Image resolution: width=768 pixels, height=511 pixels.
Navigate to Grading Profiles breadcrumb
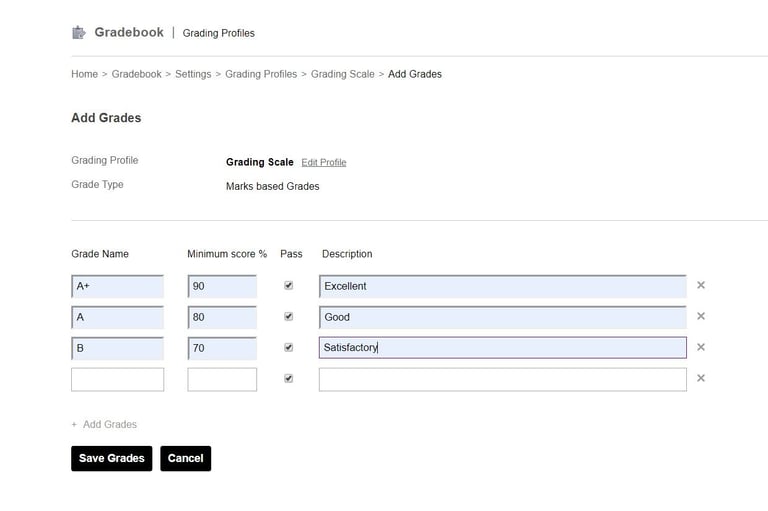[x=261, y=74]
